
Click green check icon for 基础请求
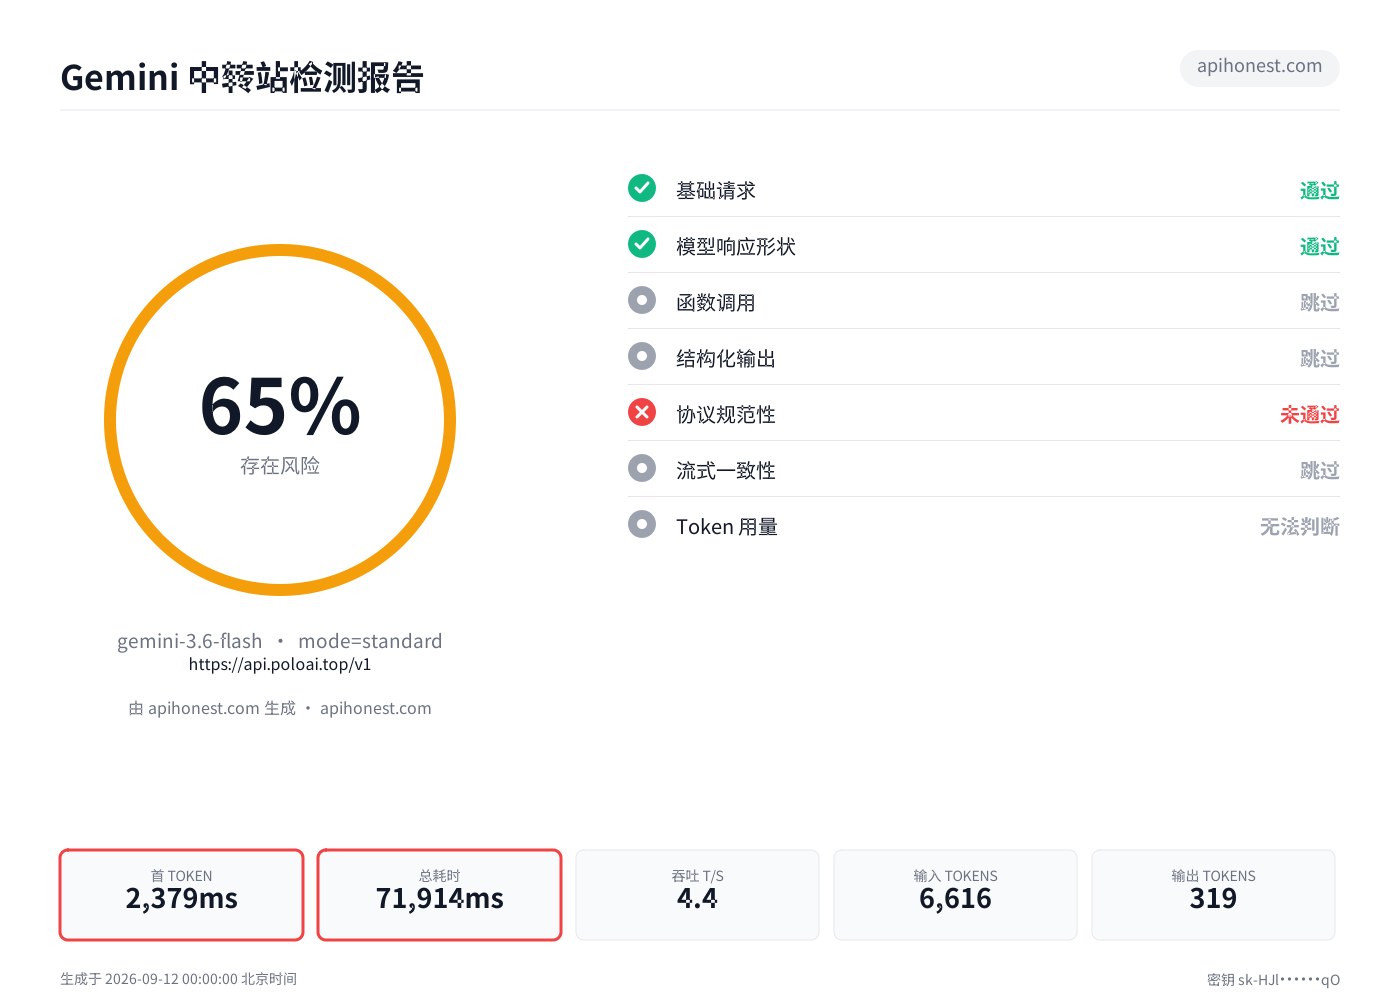(x=642, y=188)
